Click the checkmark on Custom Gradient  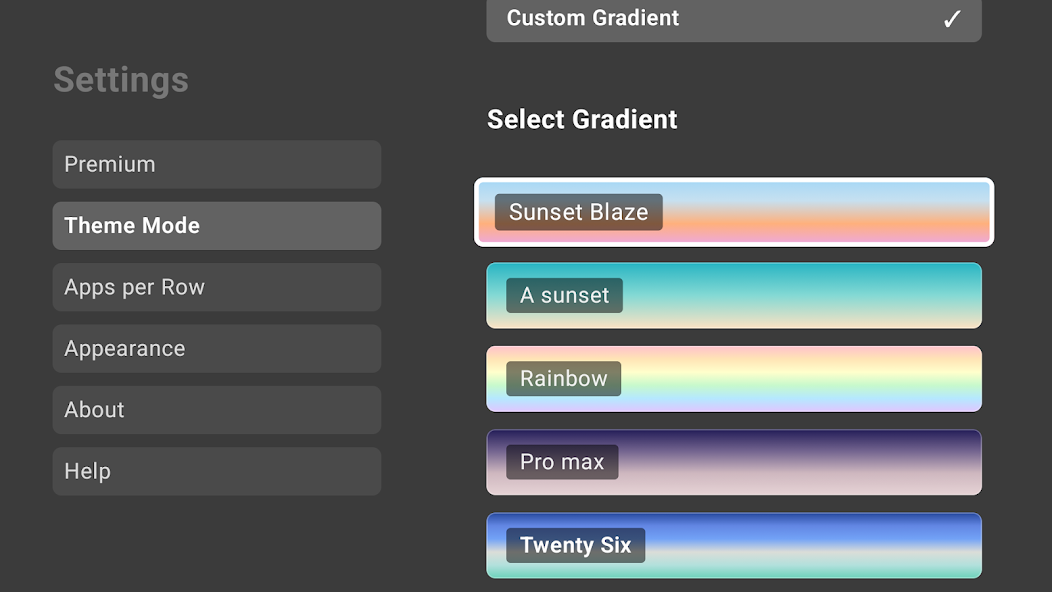(x=952, y=19)
